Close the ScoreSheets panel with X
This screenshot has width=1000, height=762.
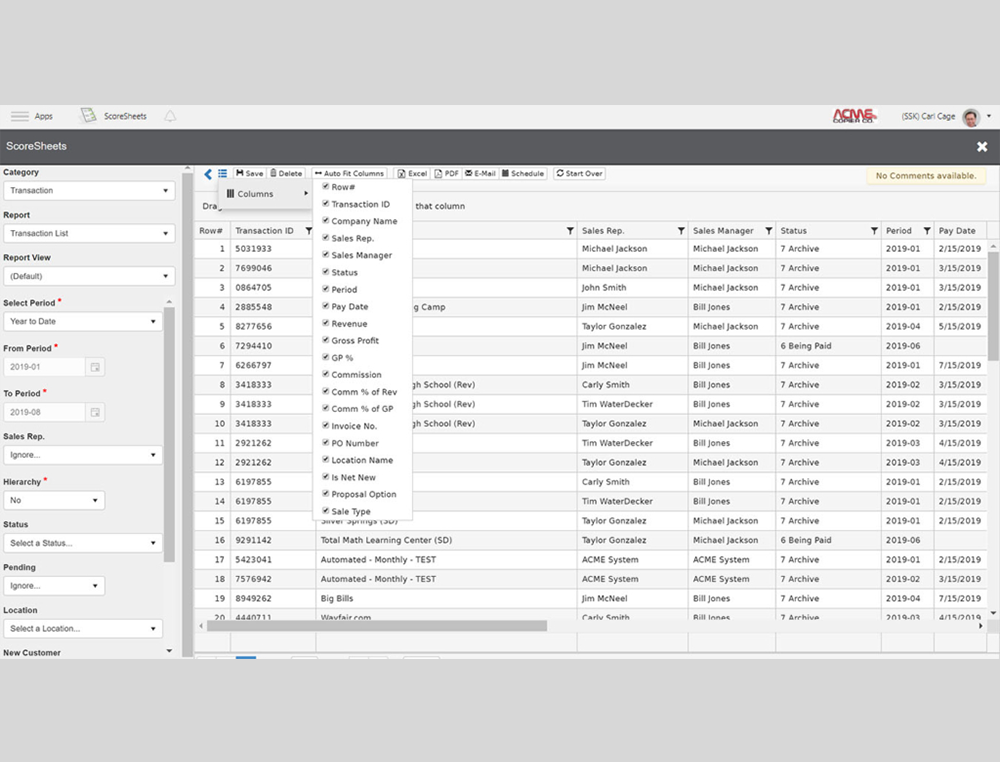[x=982, y=147]
